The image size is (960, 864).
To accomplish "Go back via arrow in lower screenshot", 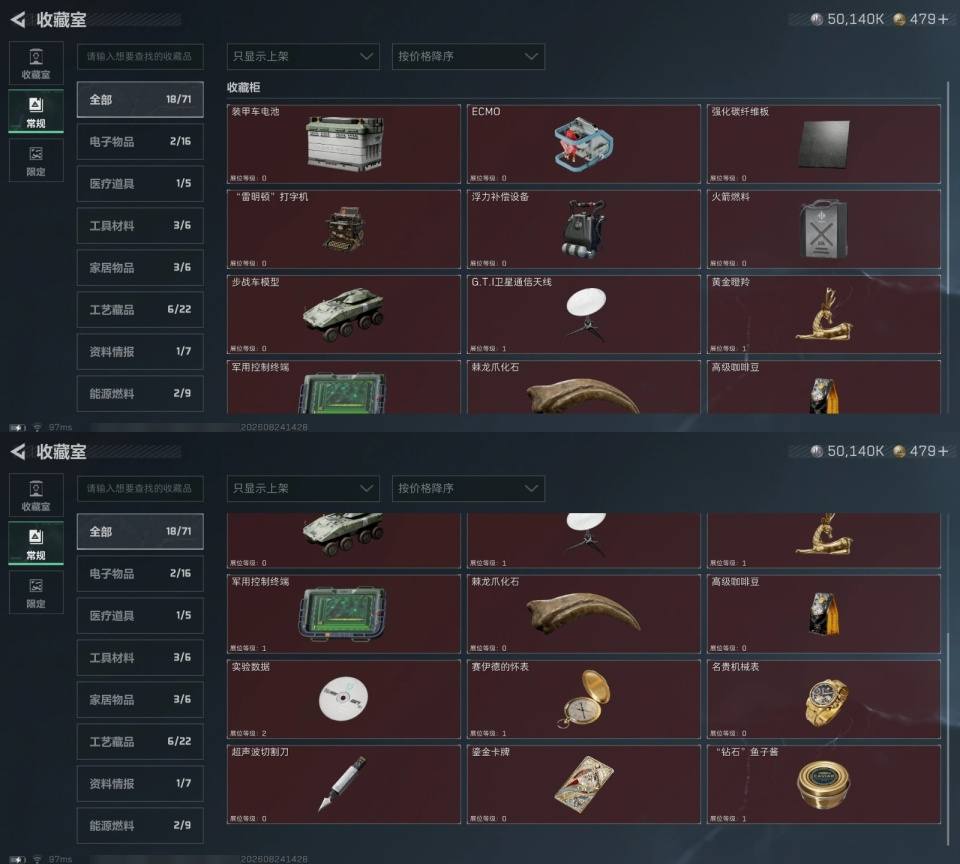I will coord(18,452).
